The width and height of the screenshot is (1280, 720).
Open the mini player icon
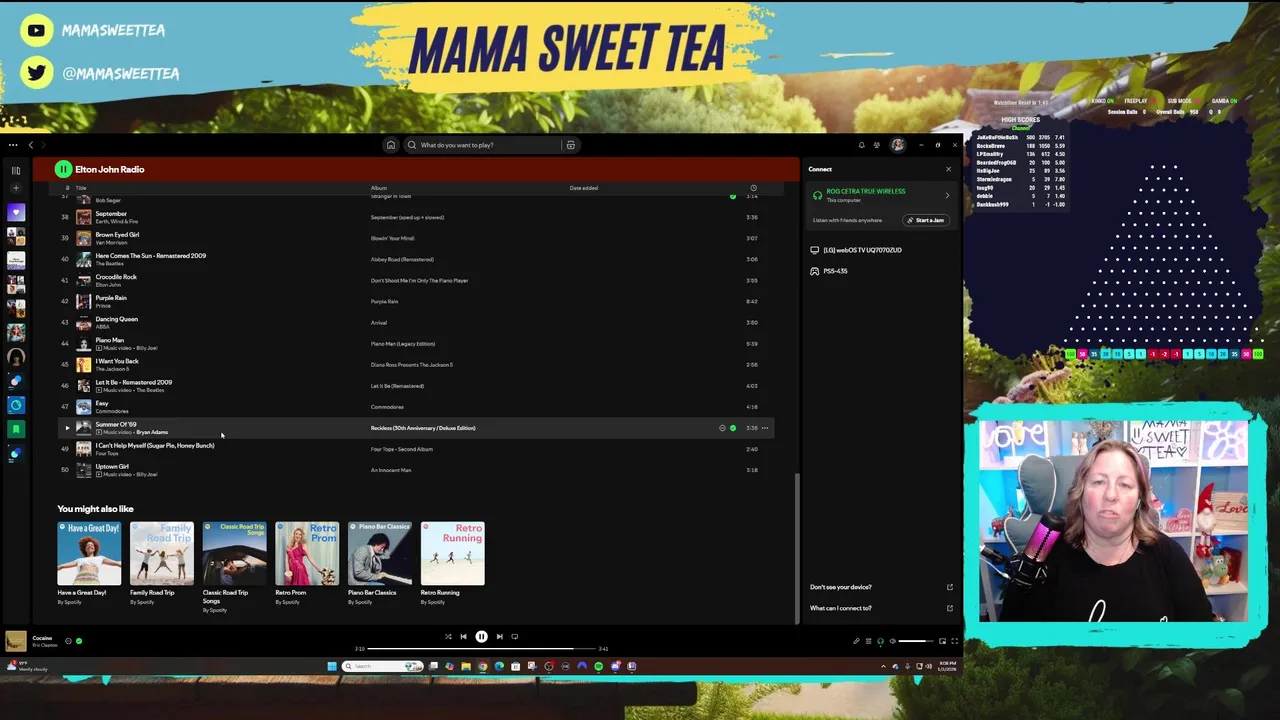[943, 641]
